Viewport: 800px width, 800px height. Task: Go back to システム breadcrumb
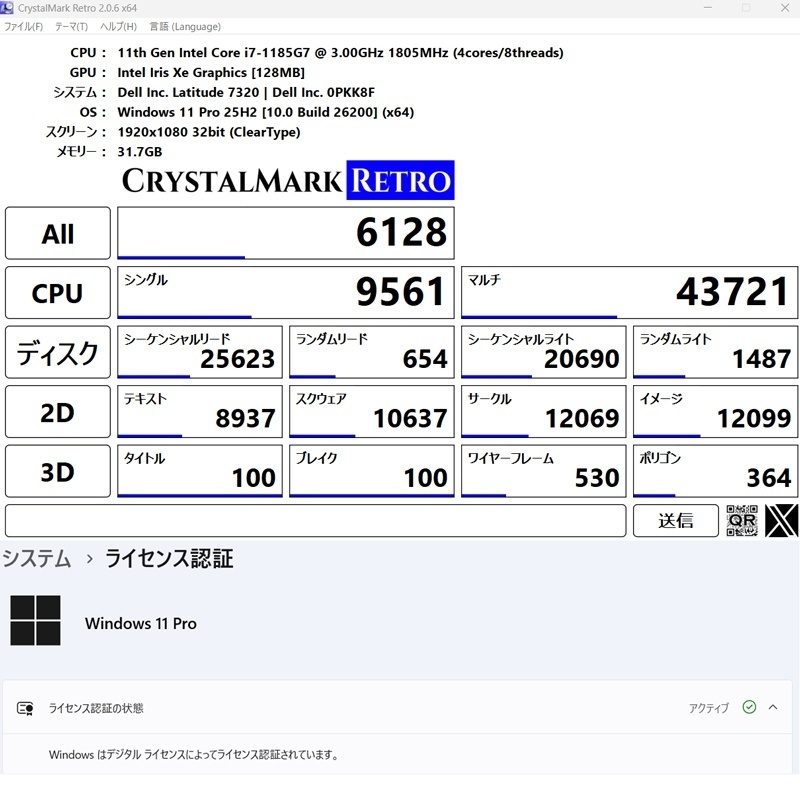36,558
